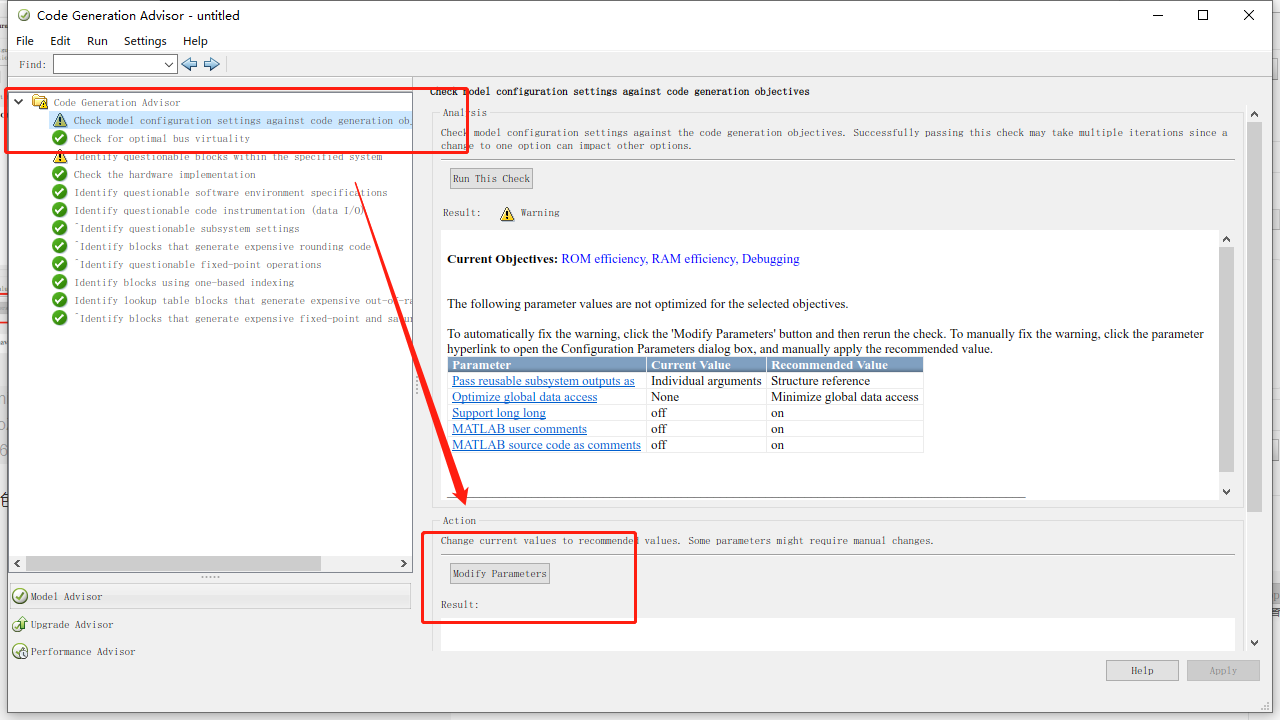Open the Help menu
This screenshot has width=1280, height=720.
(195, 41)
